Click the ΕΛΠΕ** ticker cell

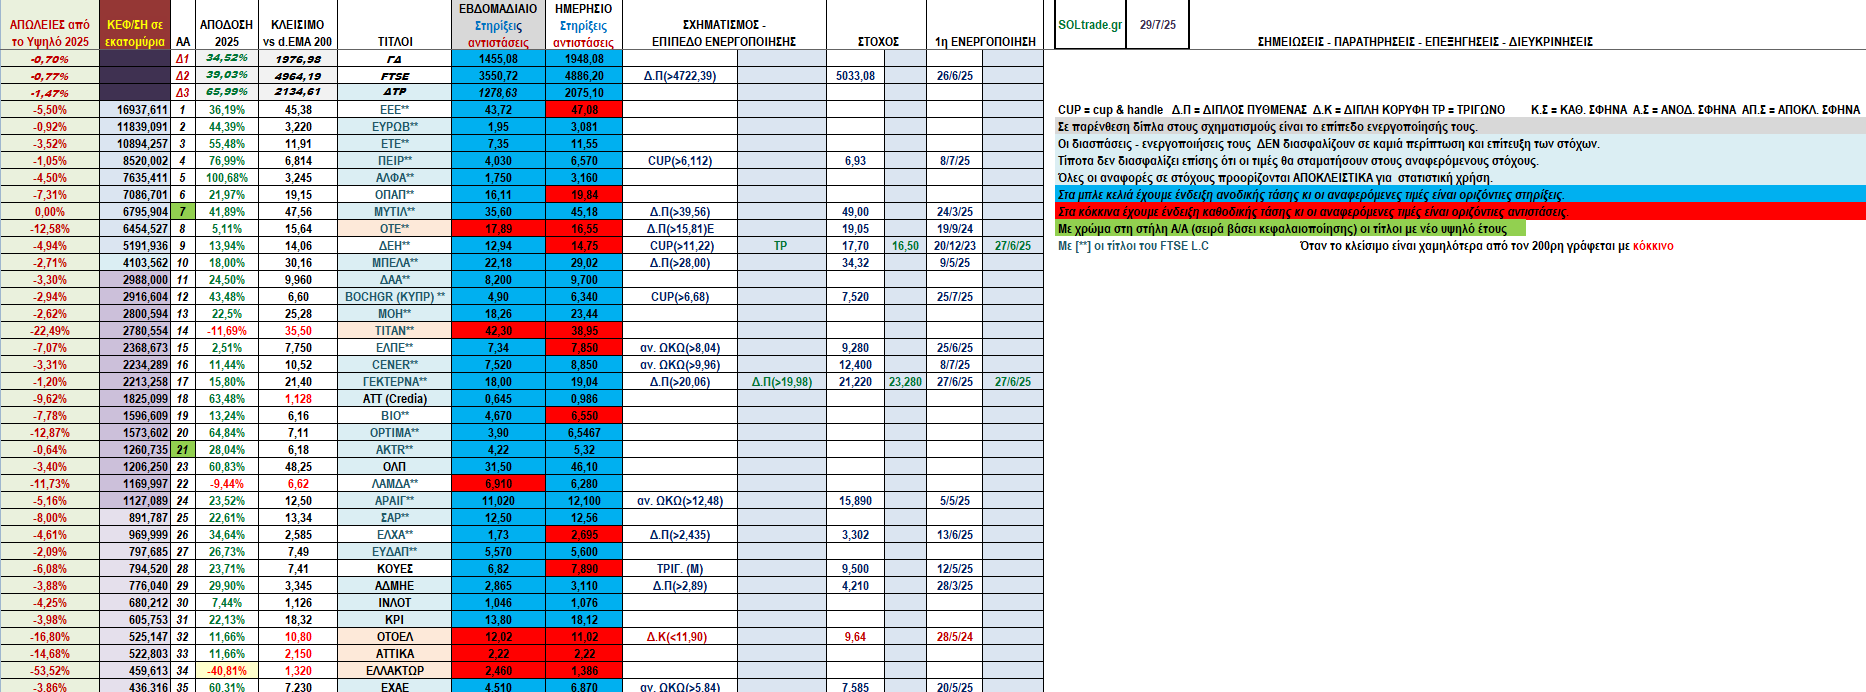[395, 348]
